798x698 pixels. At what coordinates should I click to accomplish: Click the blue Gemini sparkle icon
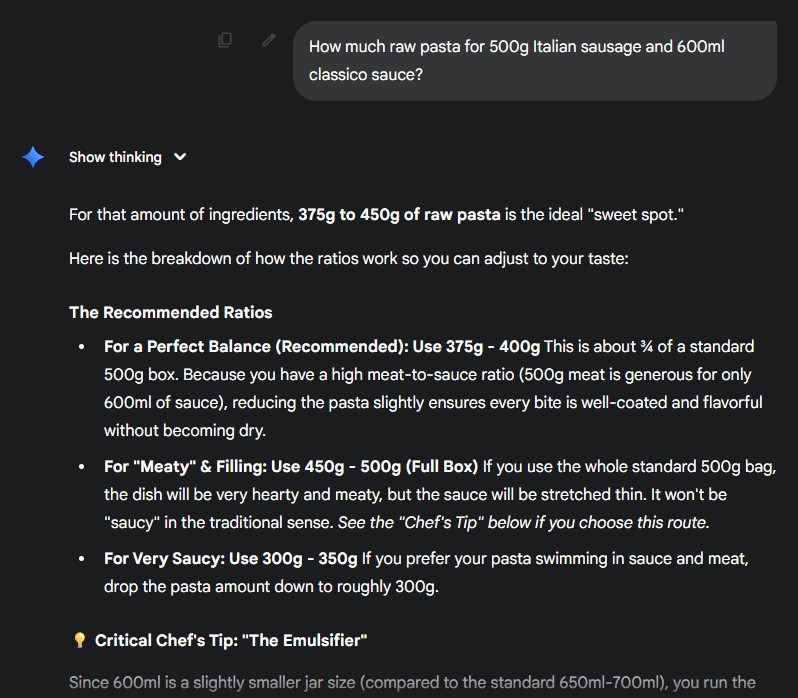[x=33, y=157]
